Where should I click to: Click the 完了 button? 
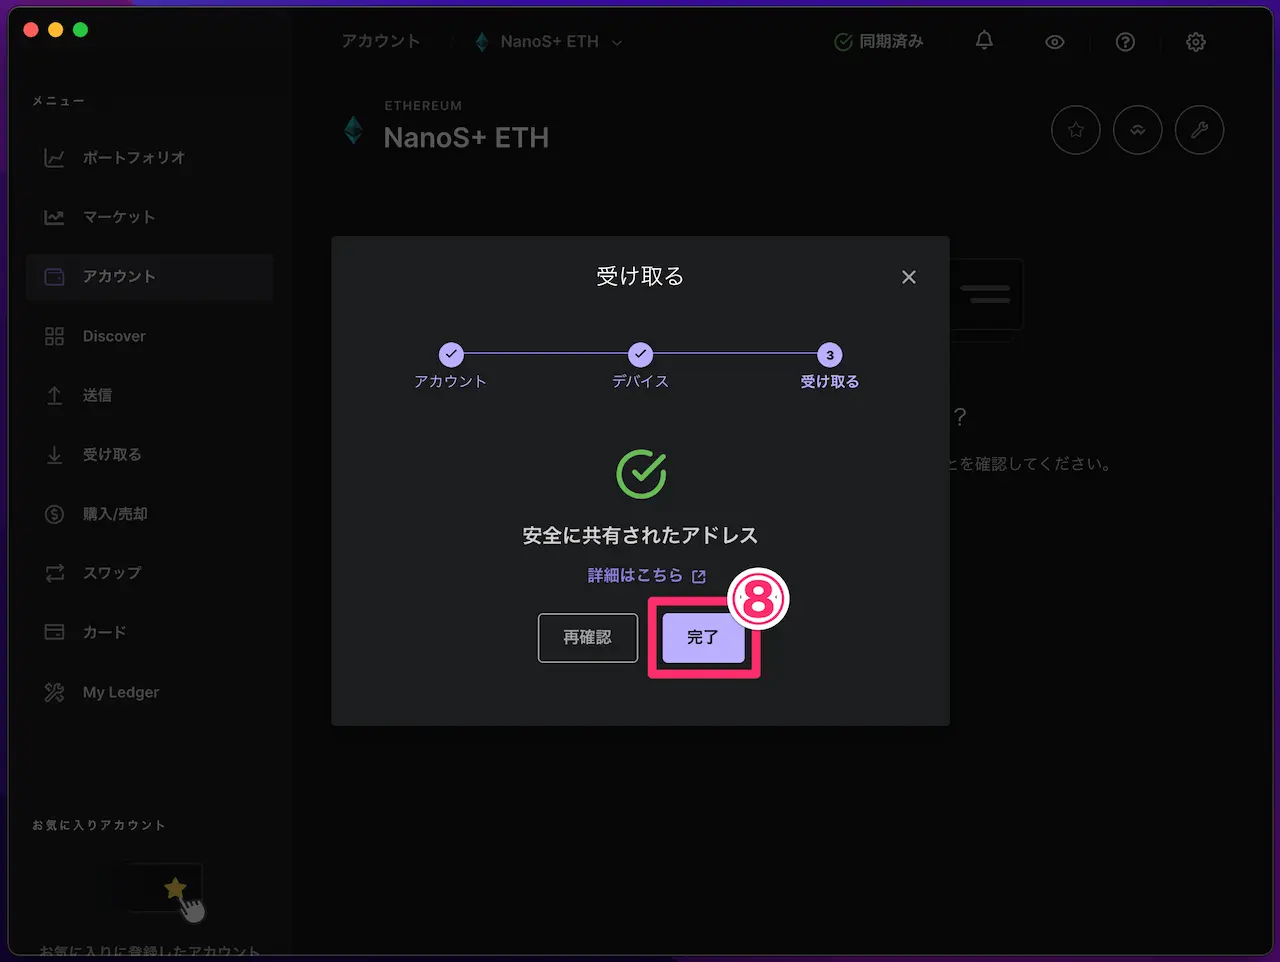(x=703, y=637)
